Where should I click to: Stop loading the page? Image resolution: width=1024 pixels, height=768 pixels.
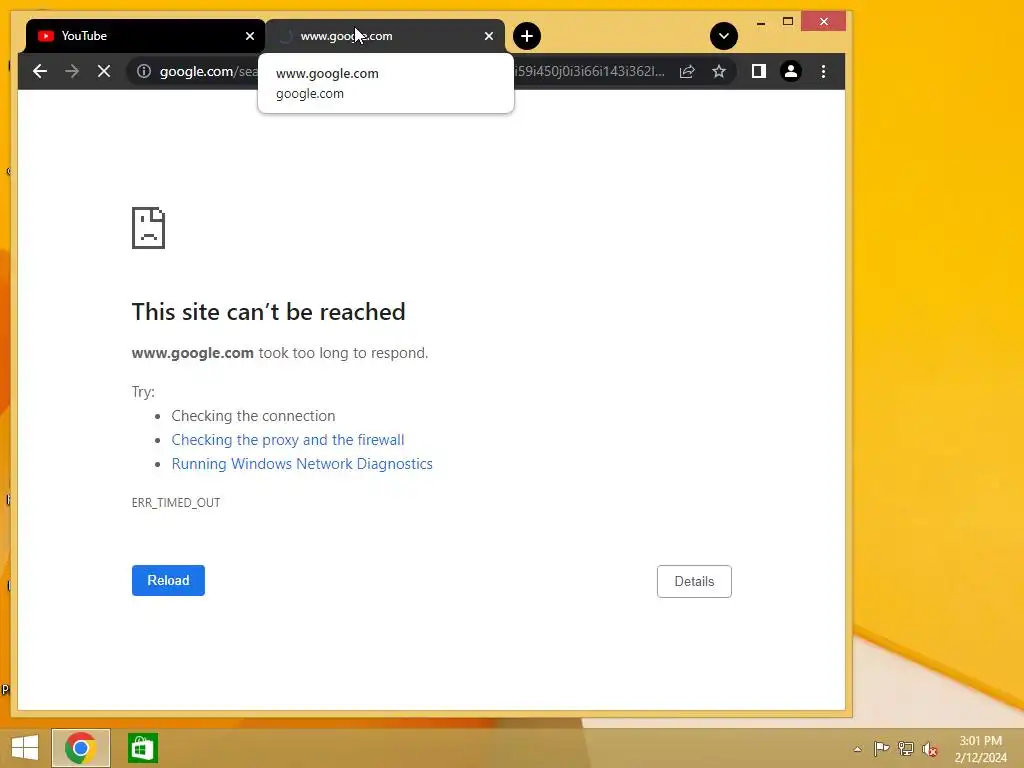click(x=104, y=71)
